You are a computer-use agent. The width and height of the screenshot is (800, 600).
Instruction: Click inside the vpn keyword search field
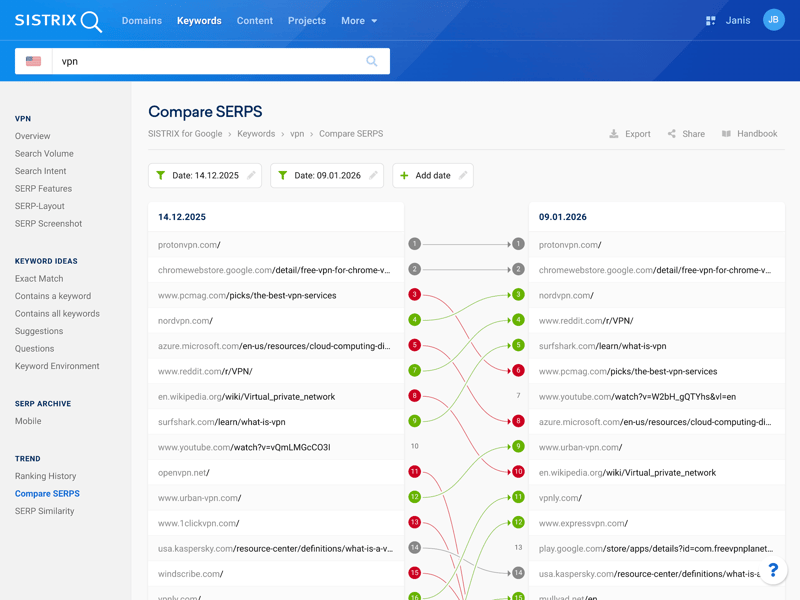click(200, 61)
